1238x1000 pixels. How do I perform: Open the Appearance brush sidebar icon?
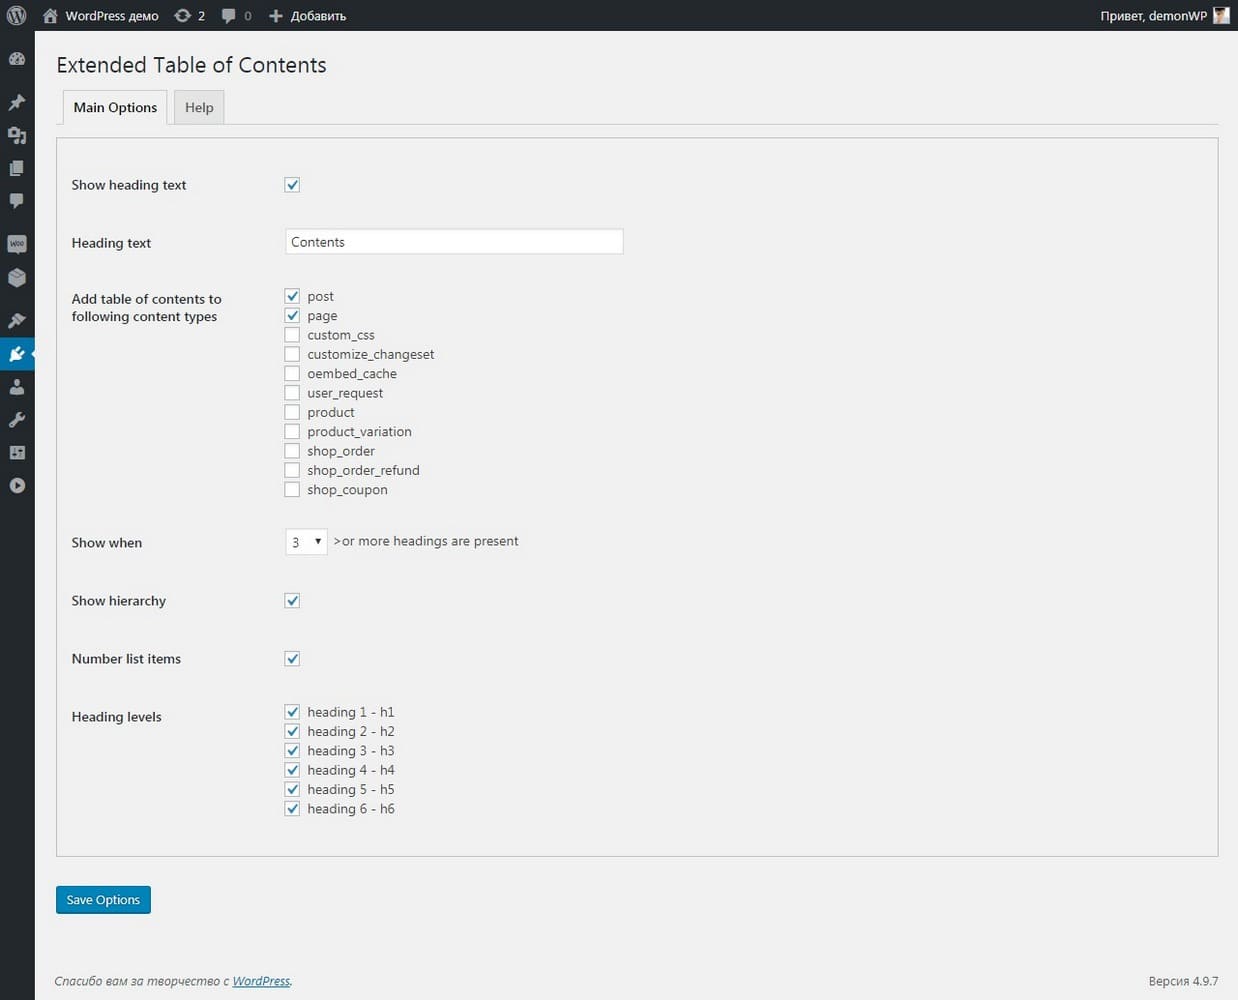(17, 321)
